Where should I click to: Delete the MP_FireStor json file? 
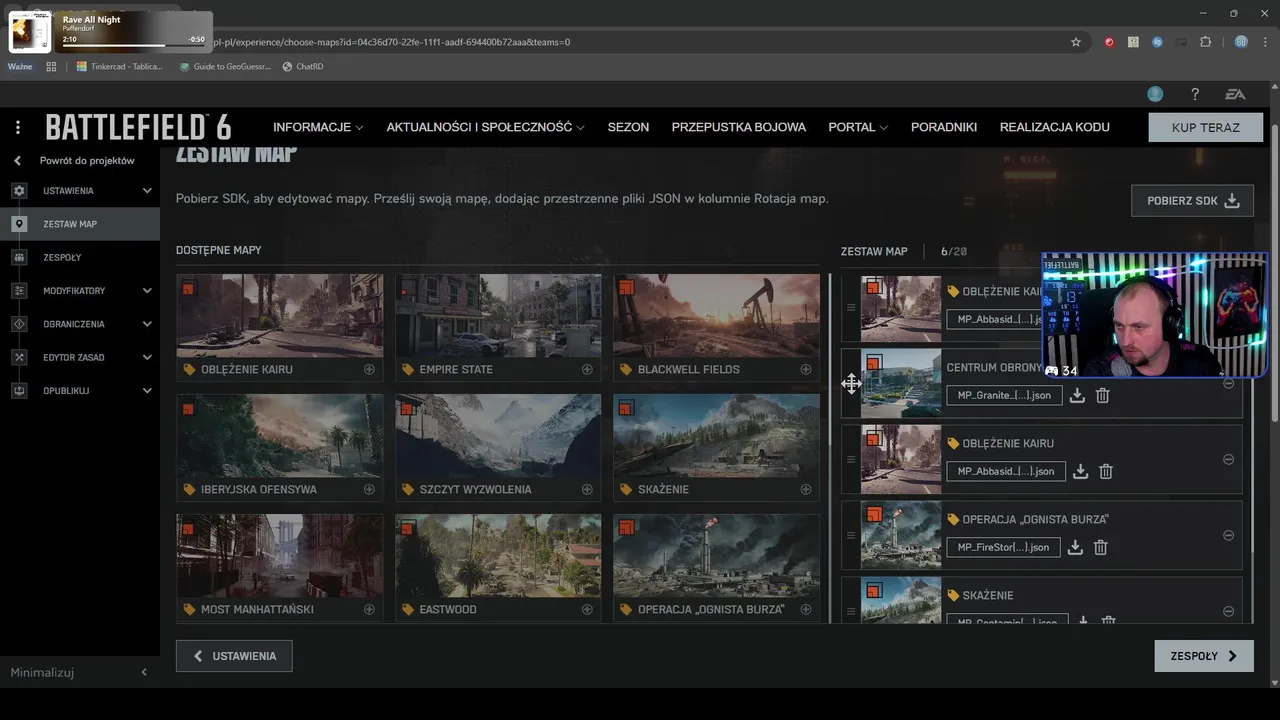point(1100,547)
